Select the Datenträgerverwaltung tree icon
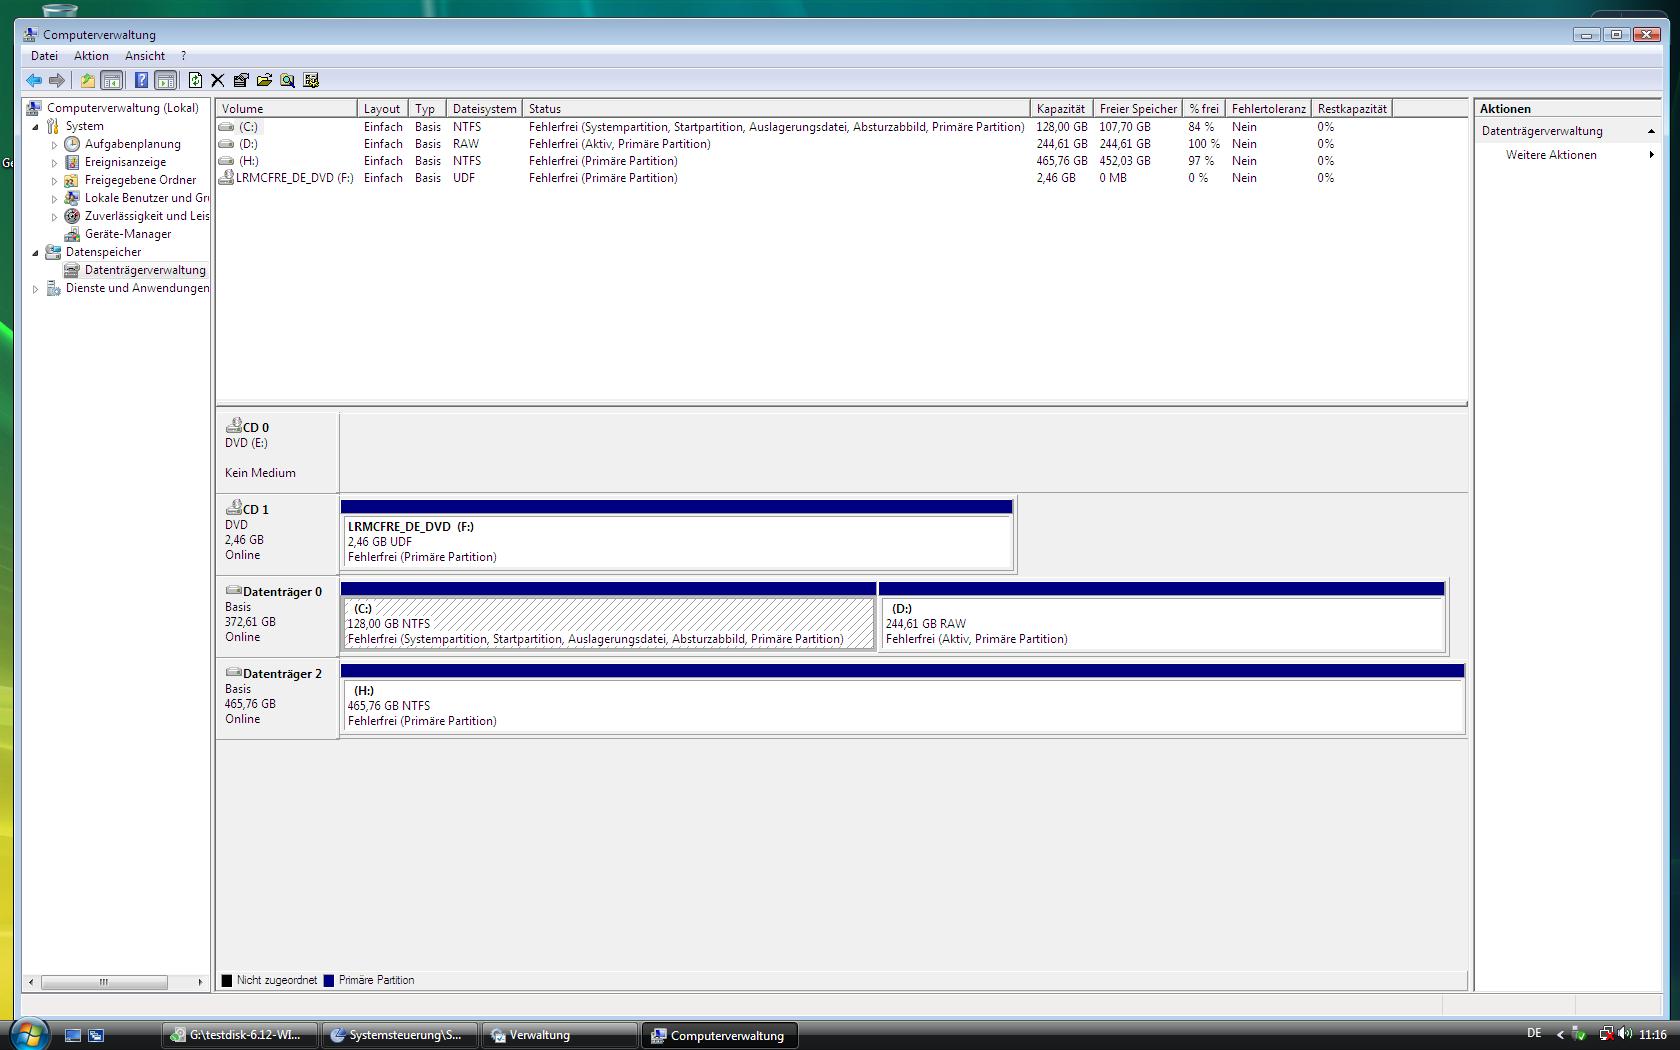 (x=72, y=270)
